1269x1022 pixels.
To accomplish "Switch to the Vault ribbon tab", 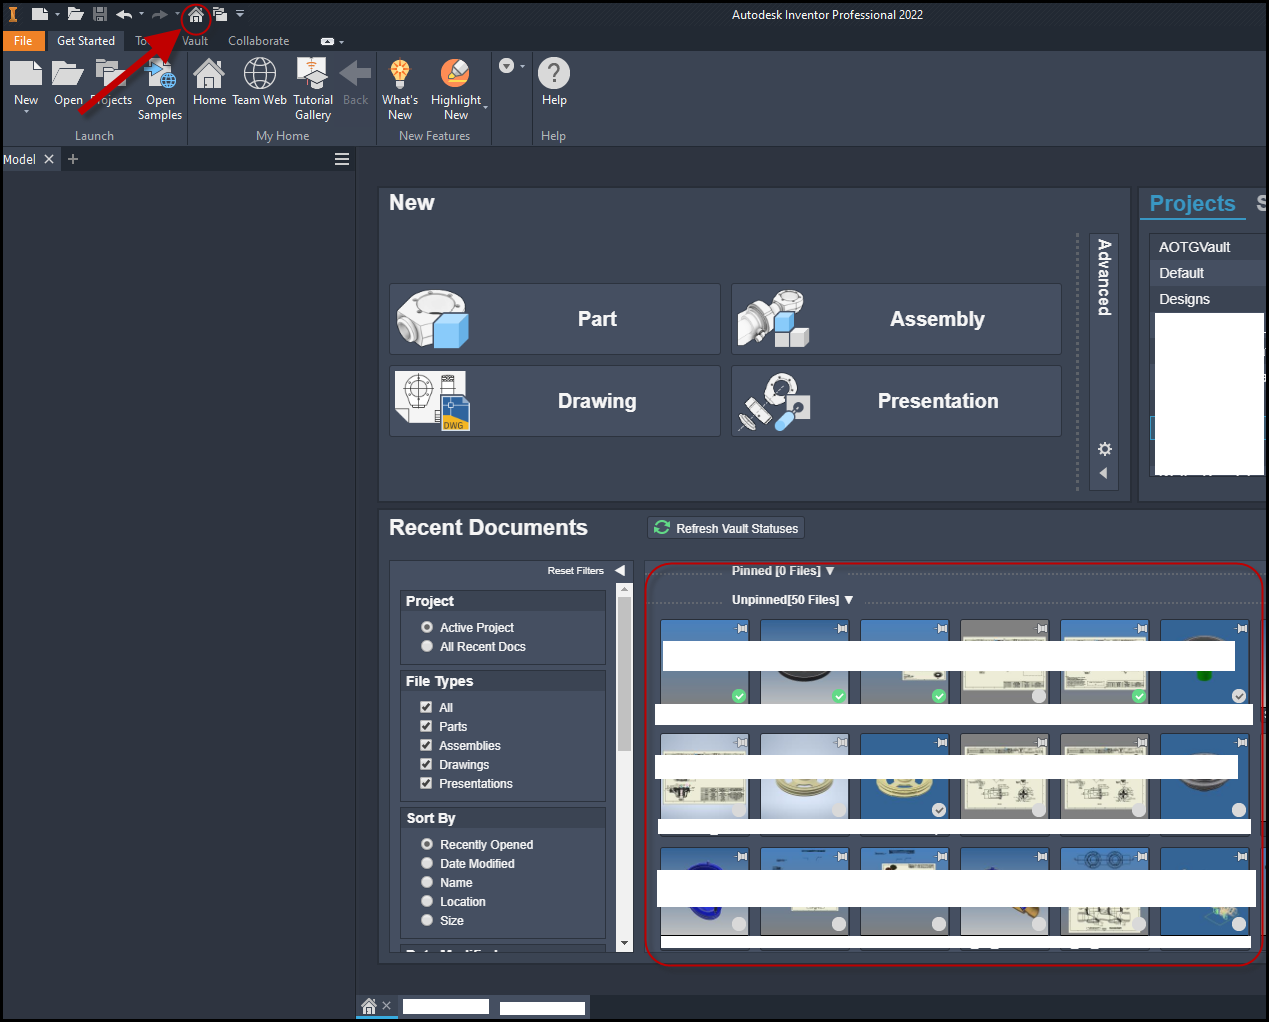I will pyautogui.click(x=194, y=41).
